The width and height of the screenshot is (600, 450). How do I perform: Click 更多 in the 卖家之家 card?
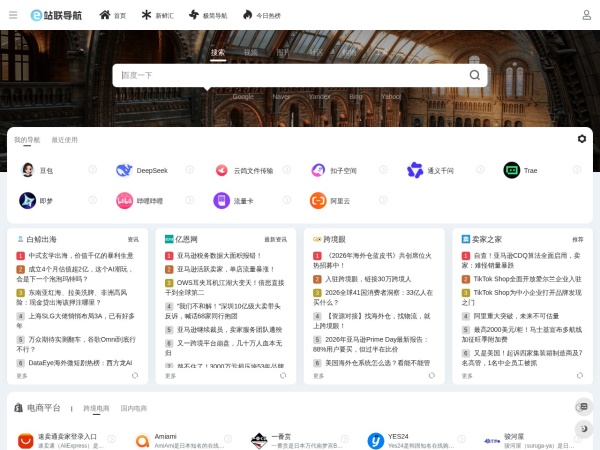467,376
